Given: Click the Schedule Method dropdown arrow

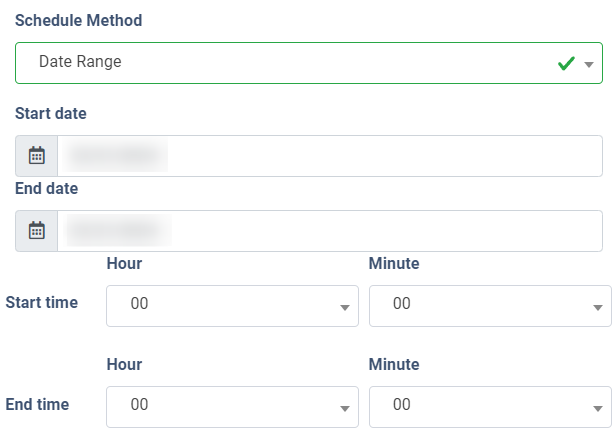Looking at the screenshot, I should [589, 65].
